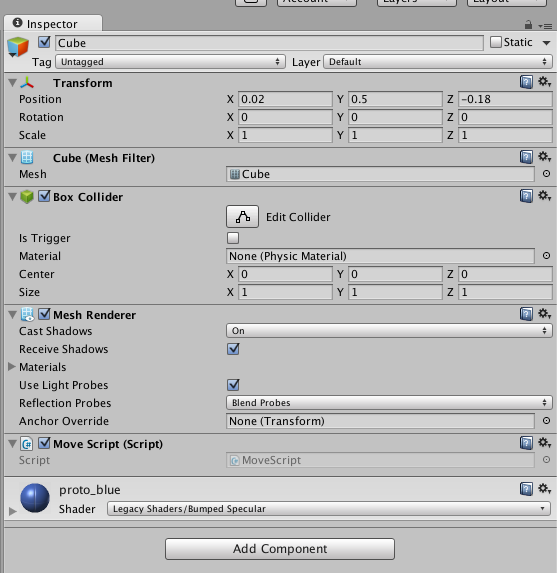This screenshot has height=573, width=557.
Task: Open Transform component help book icon
Action: 526,82
